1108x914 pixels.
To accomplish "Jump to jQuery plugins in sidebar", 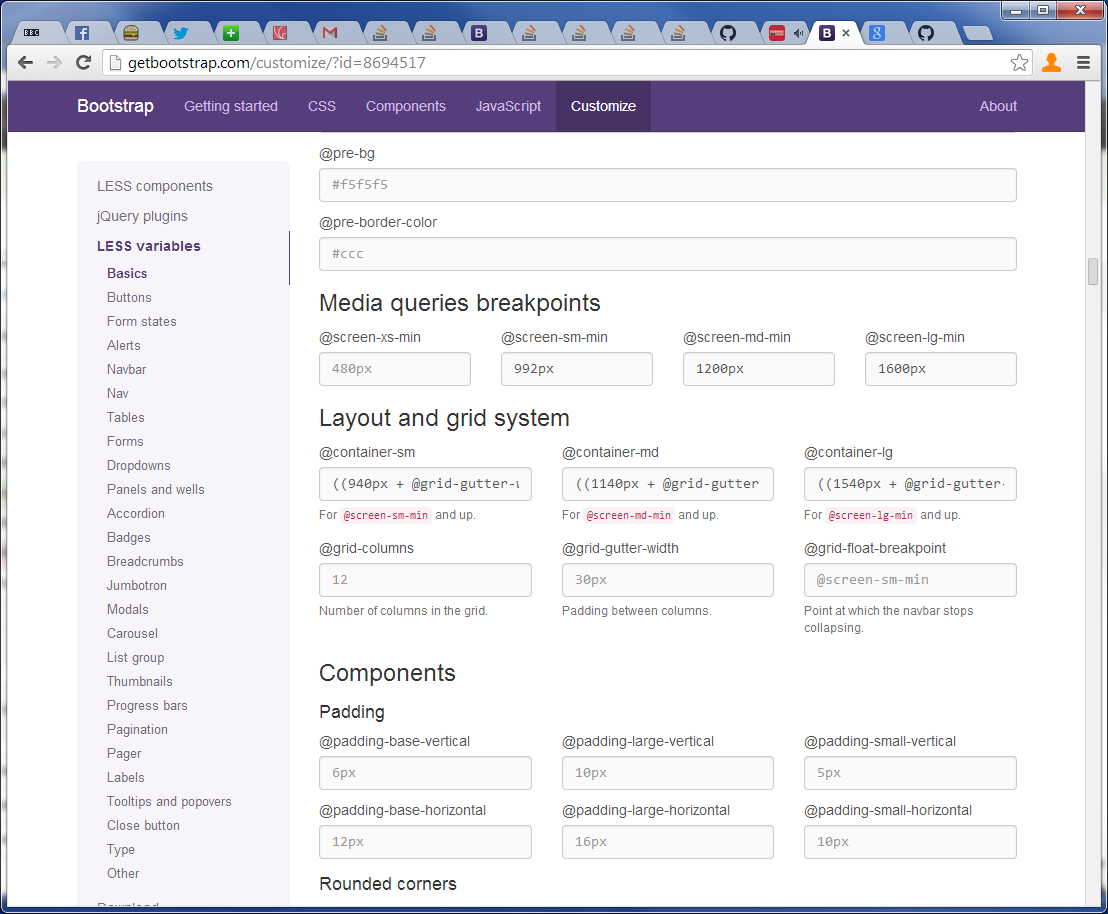I will pos(142,216).
